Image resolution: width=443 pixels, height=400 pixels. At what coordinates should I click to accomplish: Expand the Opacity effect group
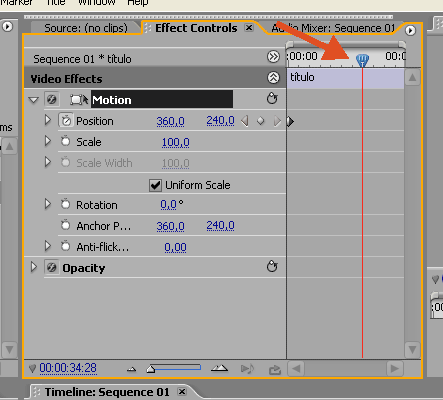pyautogui.click(x=34, y=267)
